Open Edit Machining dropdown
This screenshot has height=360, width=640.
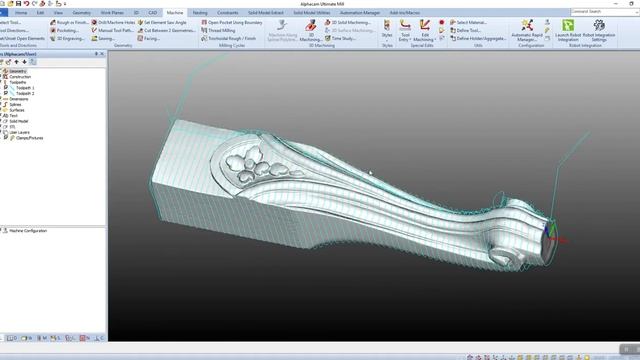coord(424,31)
